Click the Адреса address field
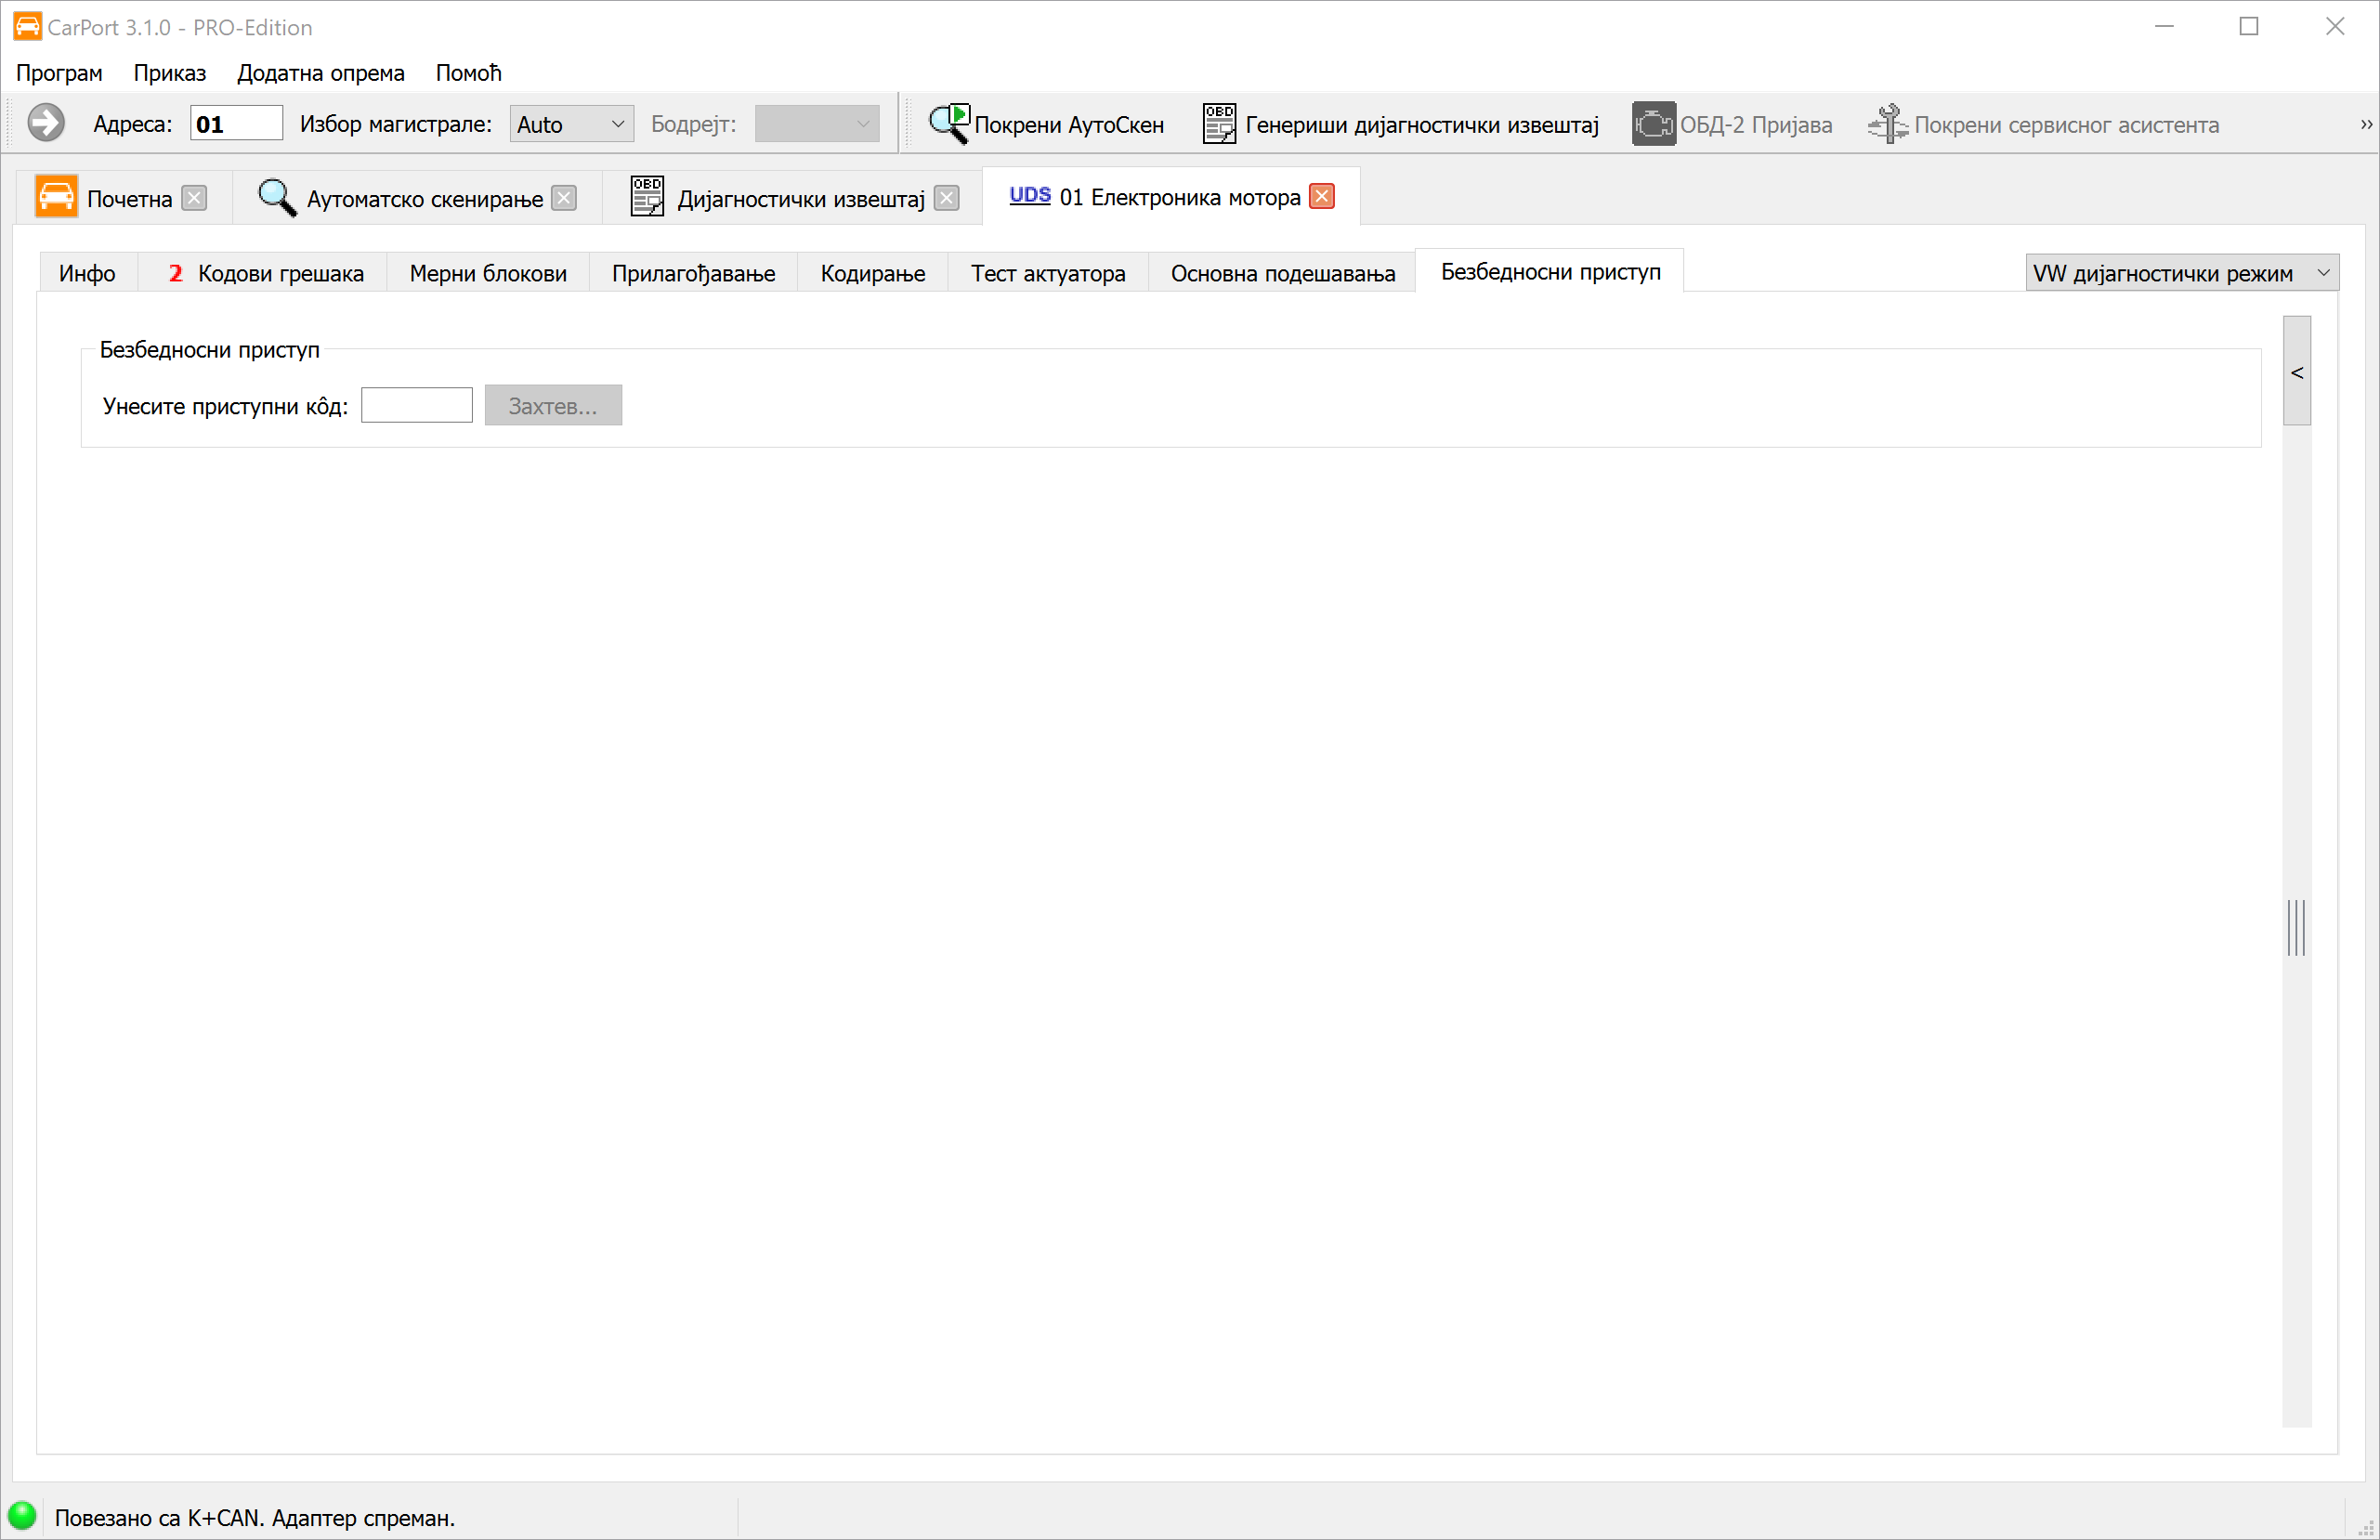This screenshot has height=1540, width=2380. 236,124
